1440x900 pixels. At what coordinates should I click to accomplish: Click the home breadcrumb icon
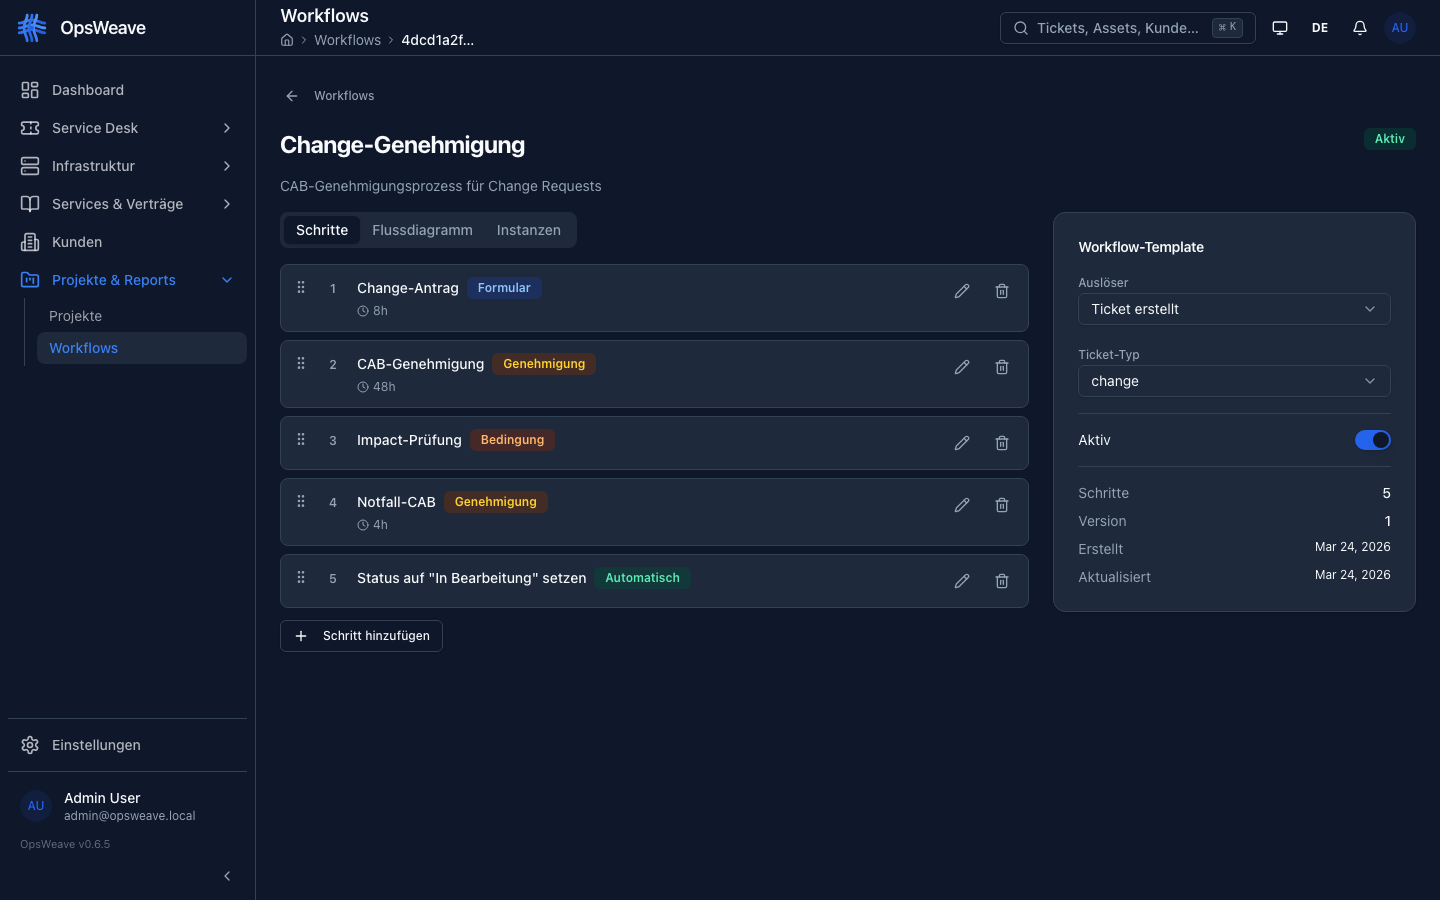287,40
